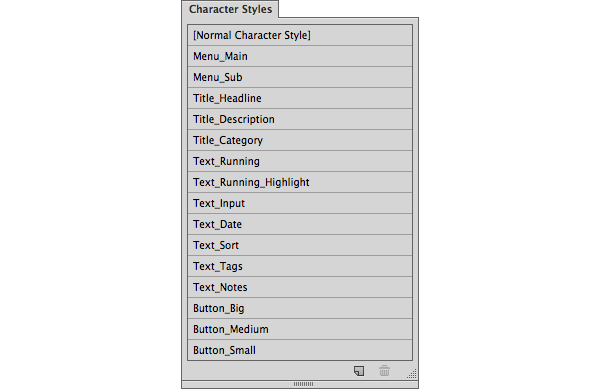Click the Create New Style icon
Image resolution: width=596 pixels, height=389 pixels.
pos(359,371)
